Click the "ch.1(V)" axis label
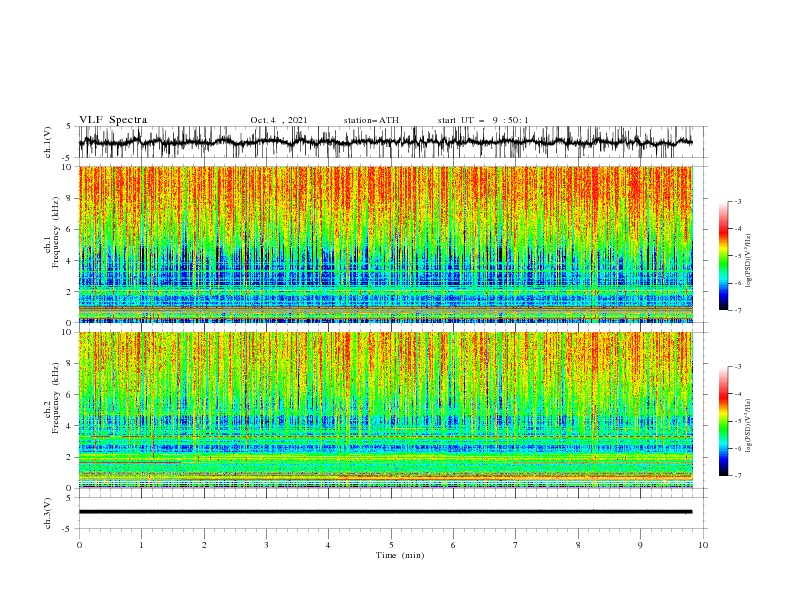This screenshot has width=792, height=612. point(48,142)
